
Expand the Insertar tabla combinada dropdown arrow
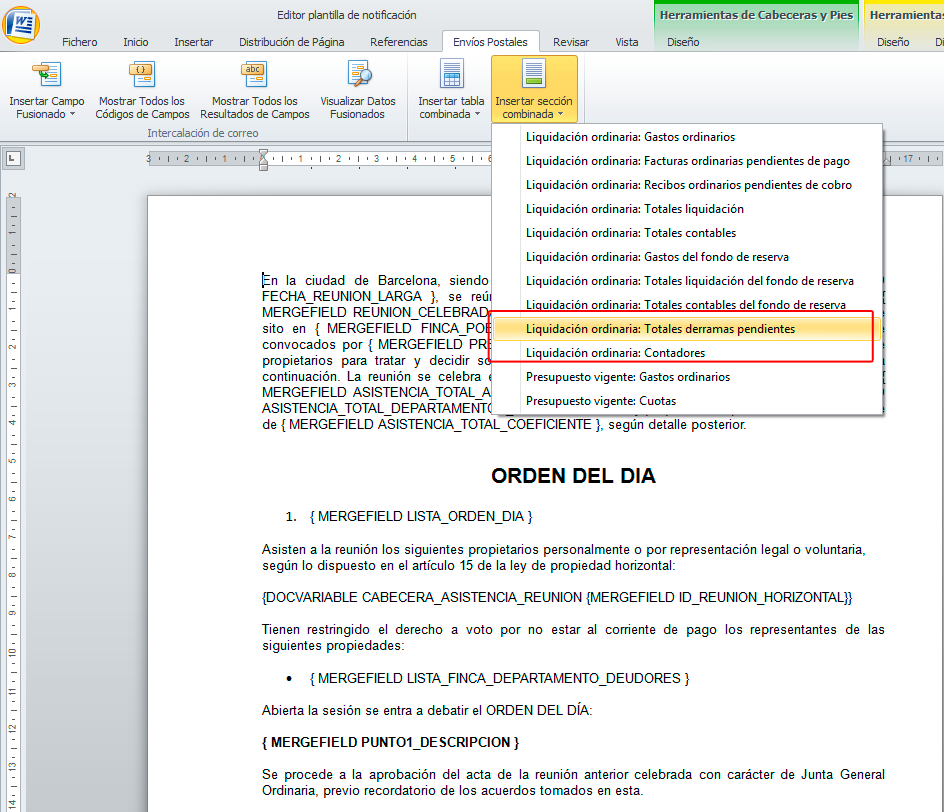point(476,115)
